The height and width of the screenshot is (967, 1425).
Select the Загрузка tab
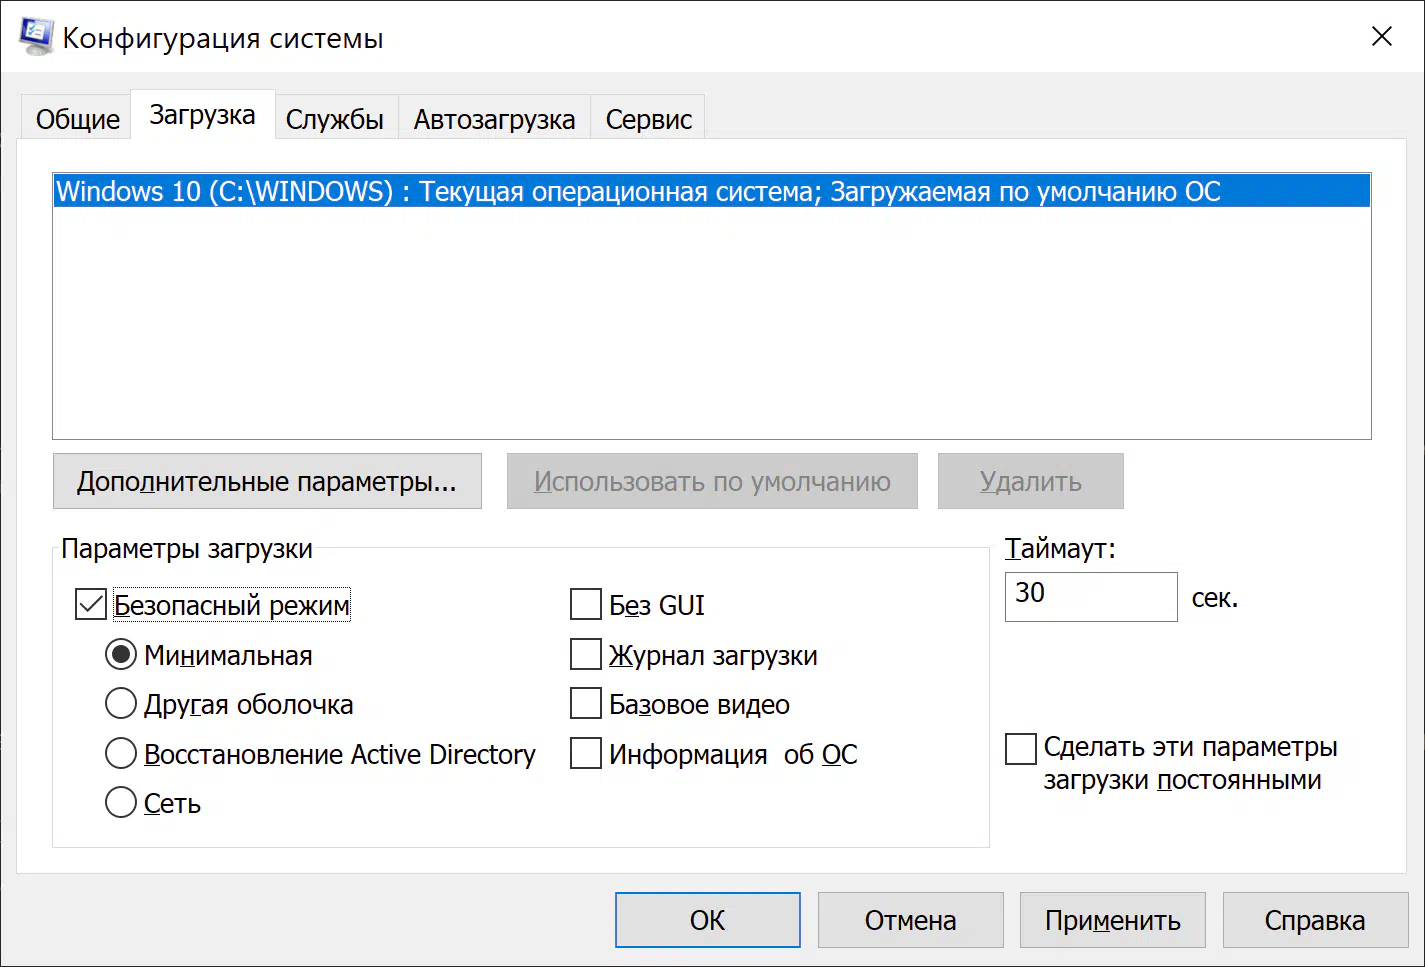click(x=202, y=115)
